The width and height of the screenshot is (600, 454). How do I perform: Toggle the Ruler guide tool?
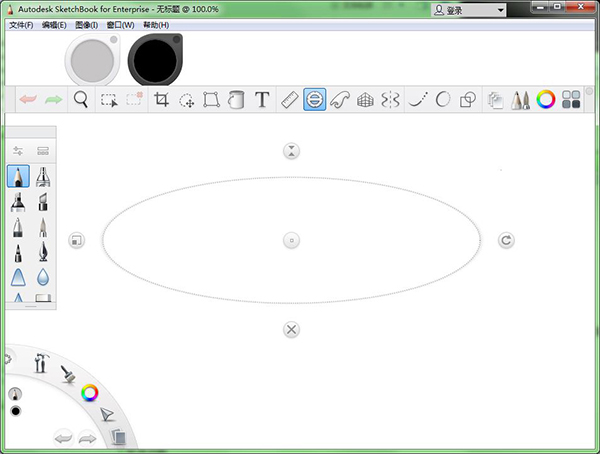[x=290, y=100]
